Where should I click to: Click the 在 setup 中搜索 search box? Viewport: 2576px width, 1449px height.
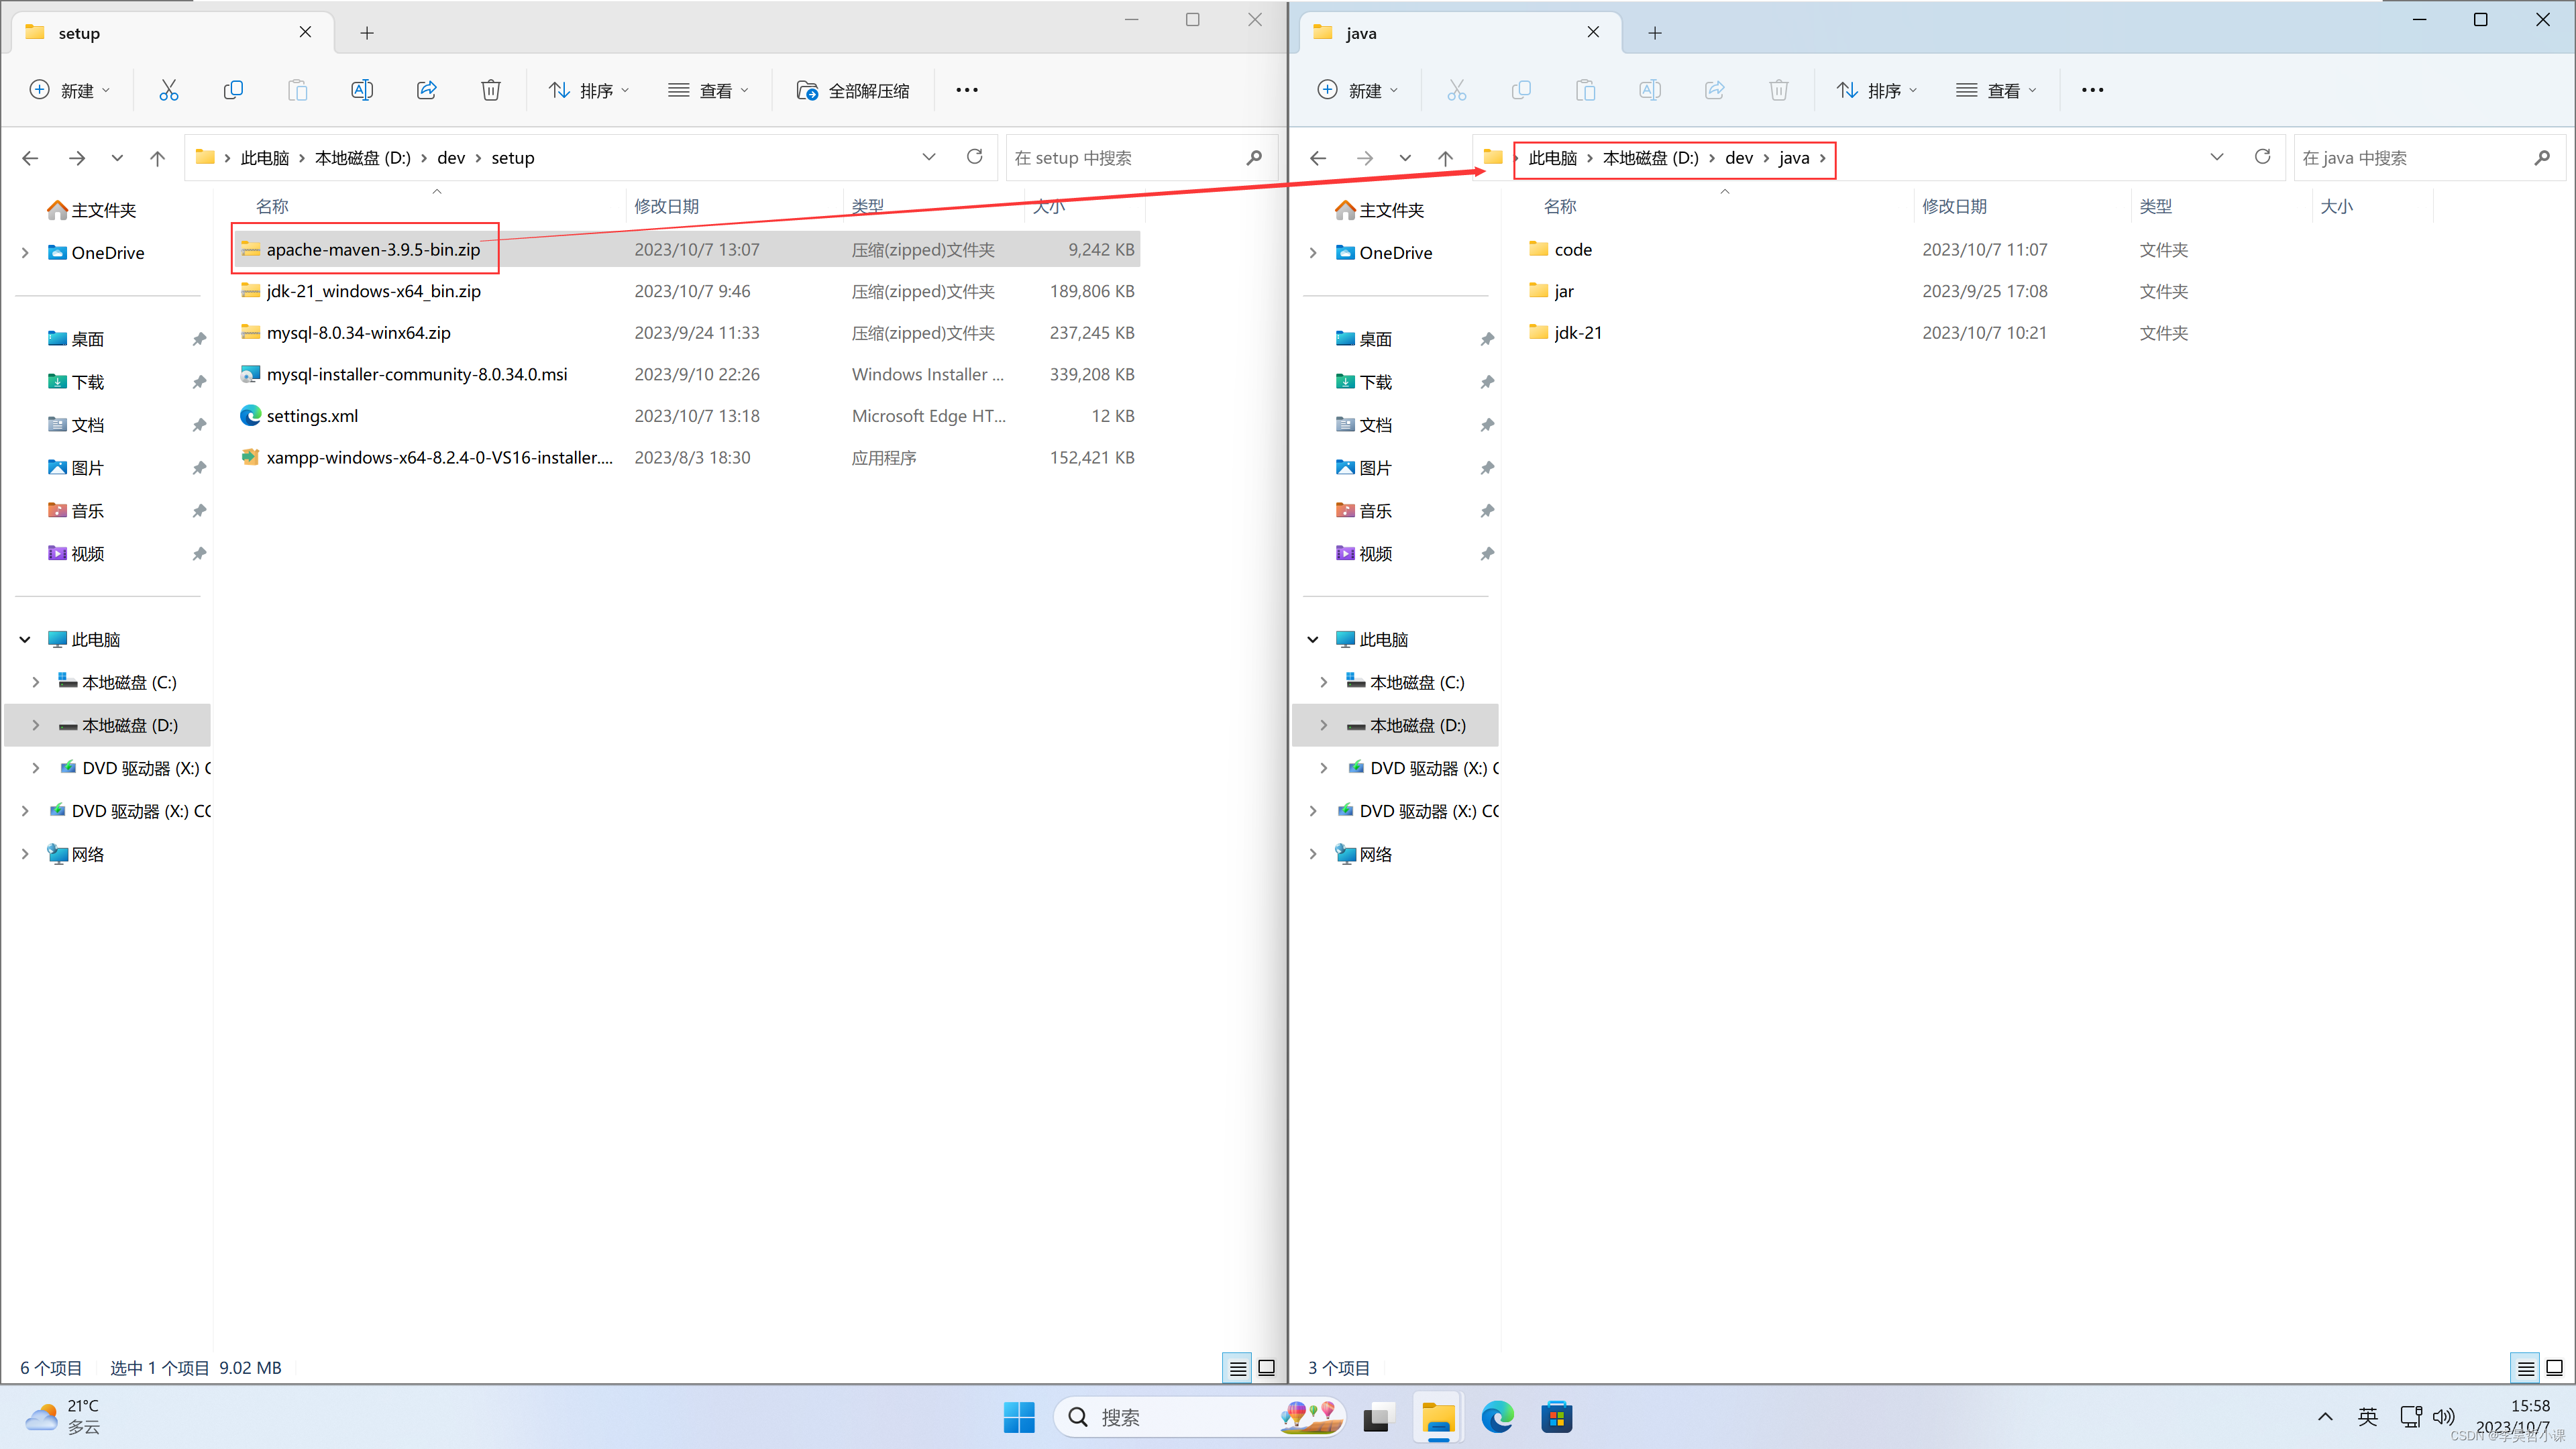tap(1140, 158)
